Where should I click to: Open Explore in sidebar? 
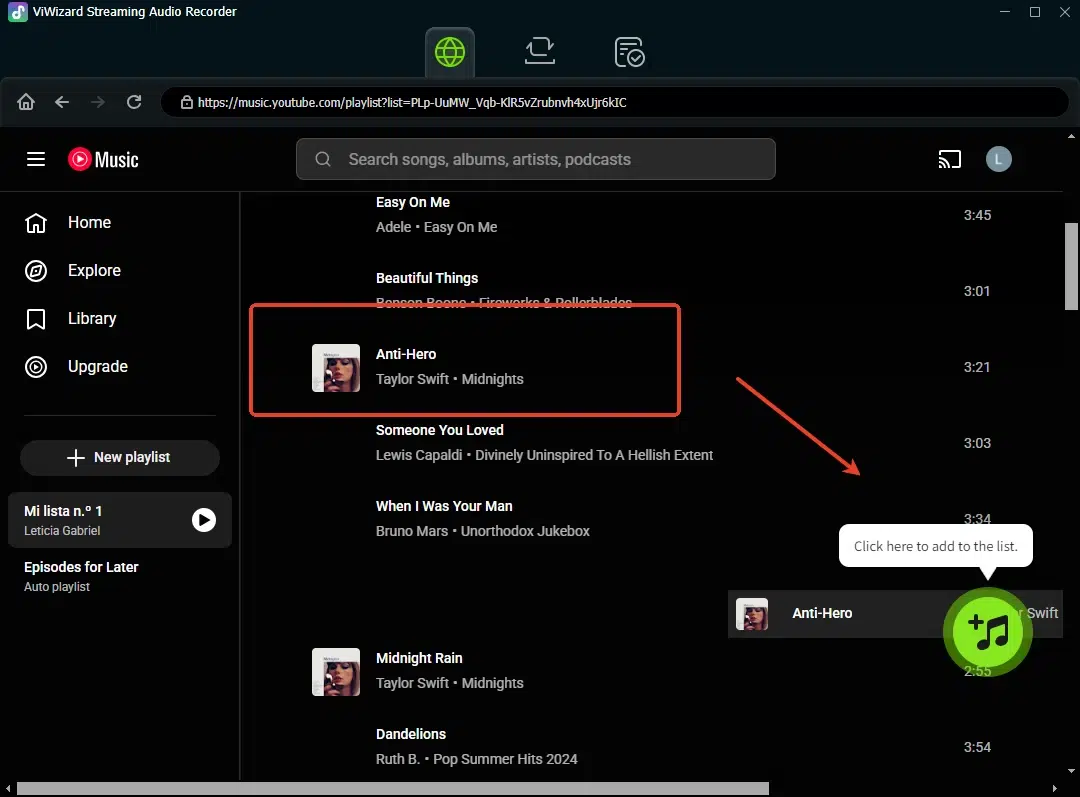(x=73, y=271)
